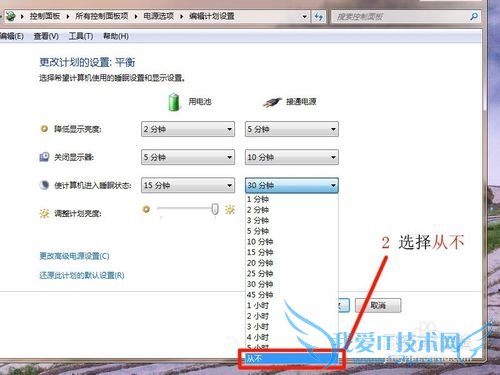
Task: Click the dim display icon next to 降低显示亮度
Action: coord(44,129)
